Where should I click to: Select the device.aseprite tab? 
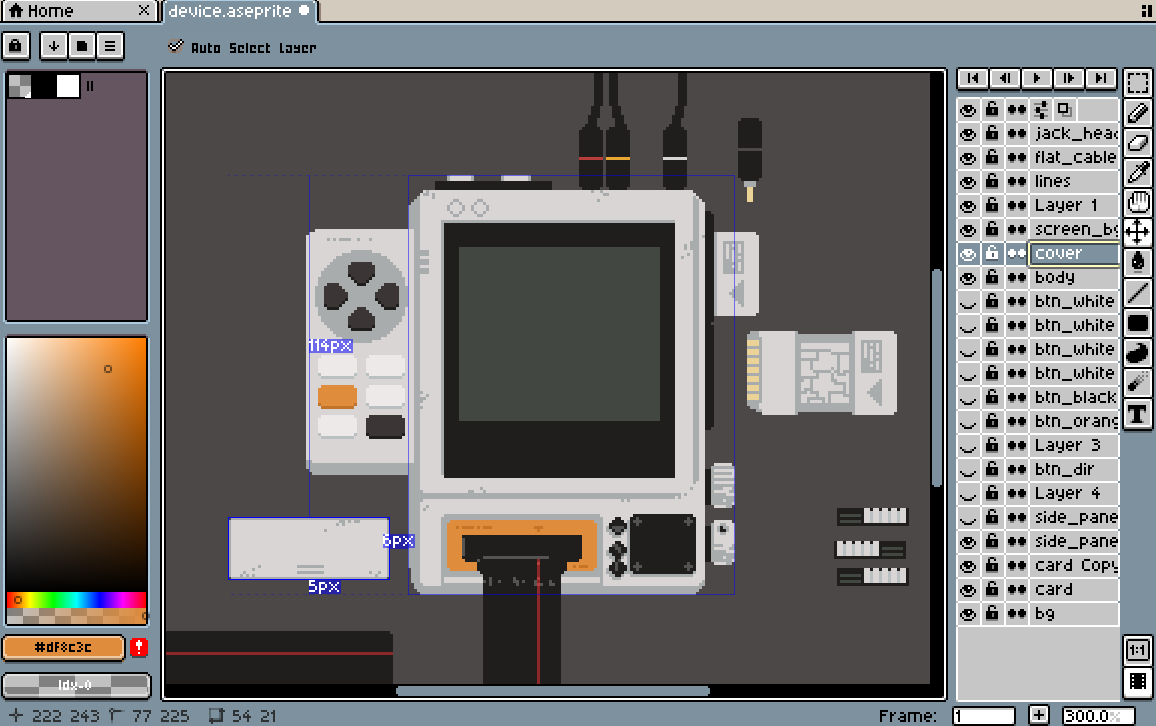click(x=230, y=11)
